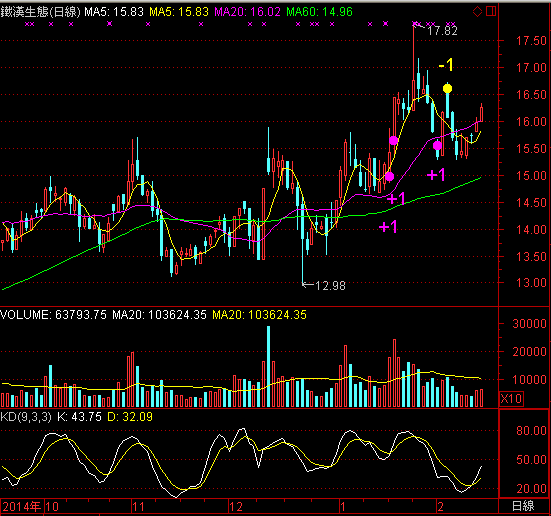The height and width of the screenshot is (516, 551).
Task: Select month 12 on the time axis
Action: (x=236, y=507)
